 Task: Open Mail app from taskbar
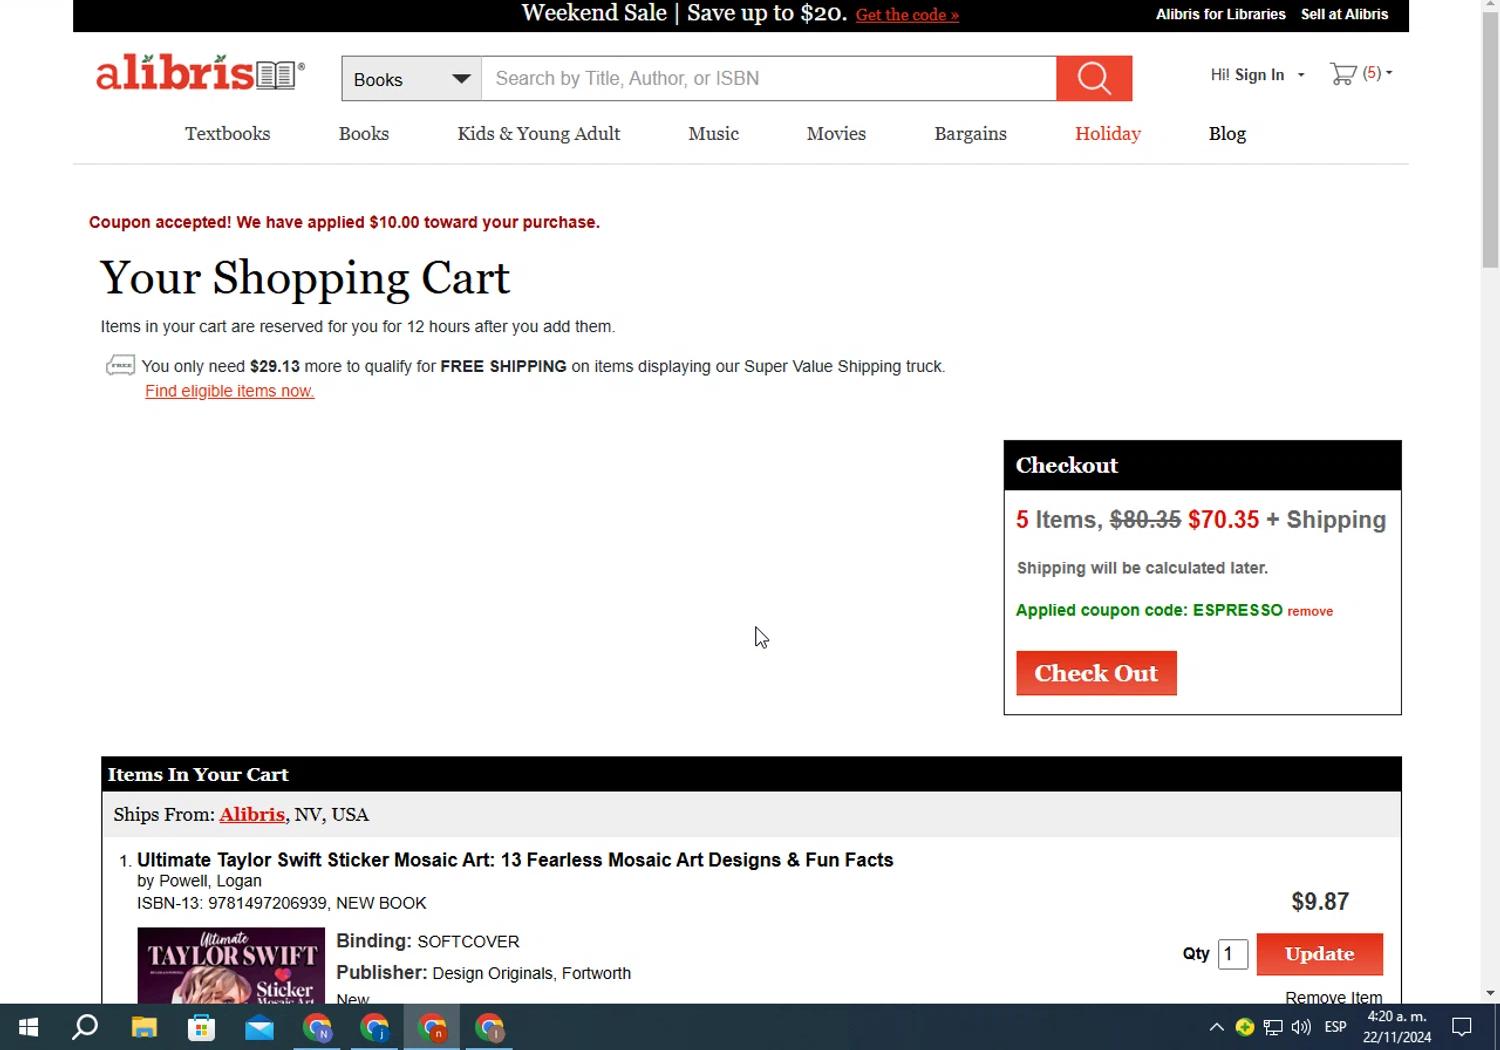(x=259, y=1027)
